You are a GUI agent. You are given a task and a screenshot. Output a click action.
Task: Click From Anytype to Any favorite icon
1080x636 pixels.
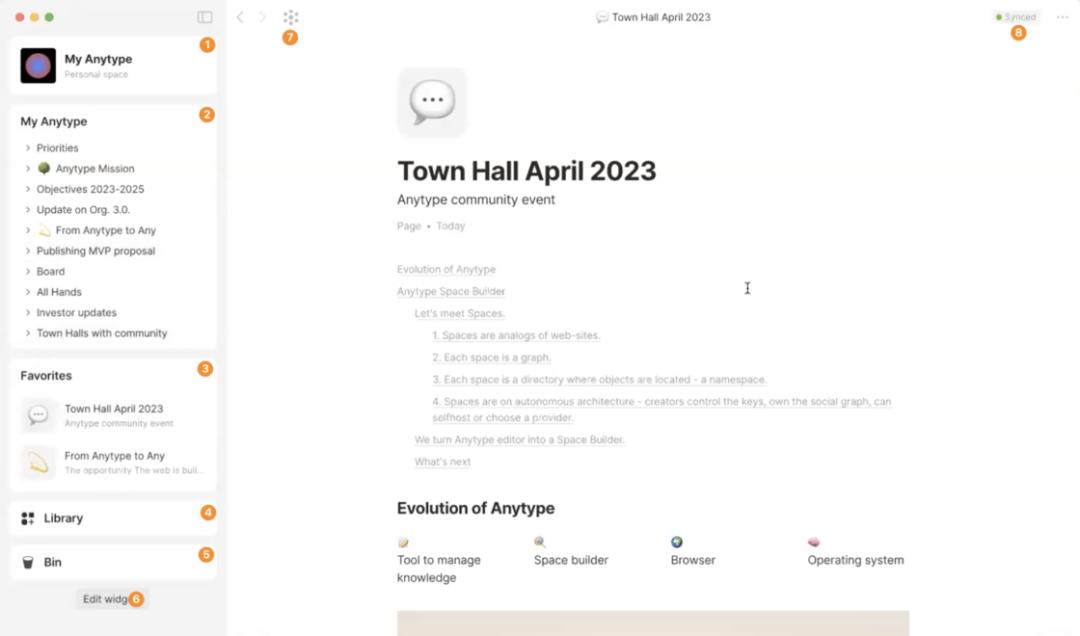click(x=38, y=462)
